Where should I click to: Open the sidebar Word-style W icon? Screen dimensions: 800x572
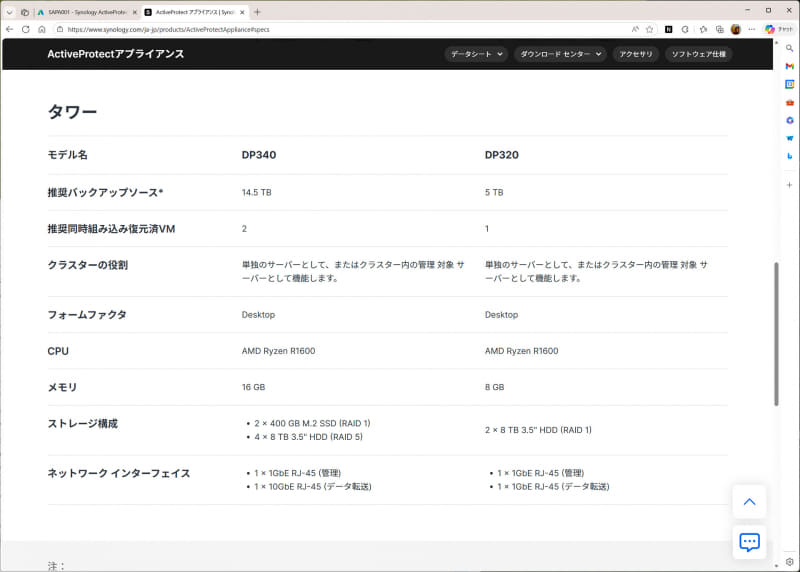coord(789,138)
